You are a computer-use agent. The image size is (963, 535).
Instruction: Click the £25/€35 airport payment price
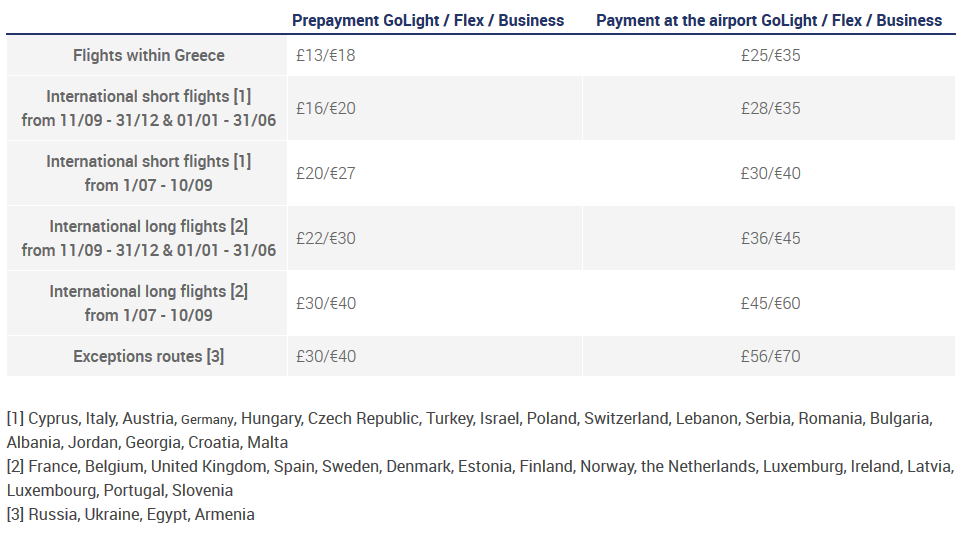pos(770,56)
